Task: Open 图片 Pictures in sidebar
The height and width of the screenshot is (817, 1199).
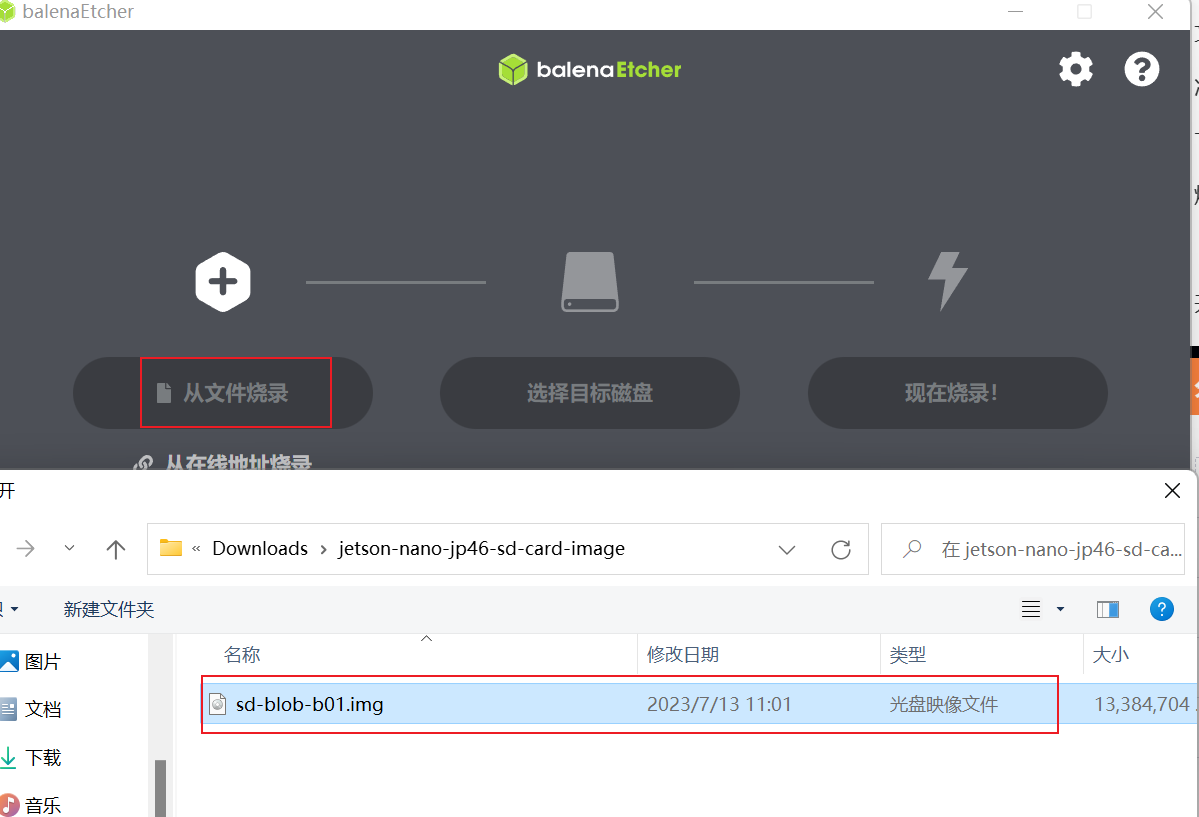Action: pos(42,662)
